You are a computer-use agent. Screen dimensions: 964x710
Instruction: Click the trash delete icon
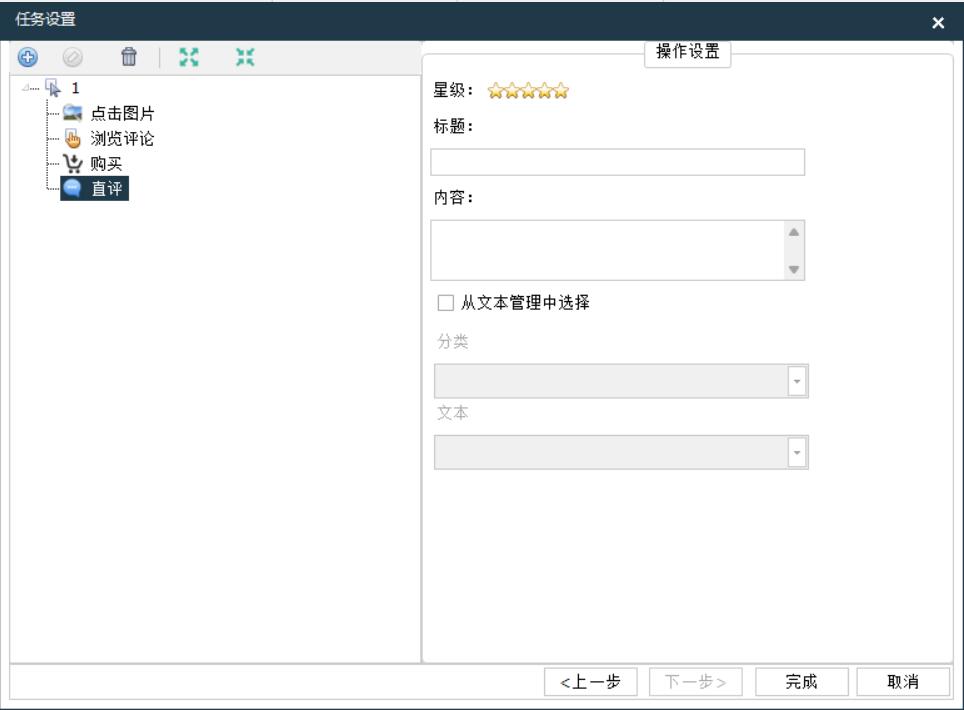pyautogui.click(x=128, y=58)
